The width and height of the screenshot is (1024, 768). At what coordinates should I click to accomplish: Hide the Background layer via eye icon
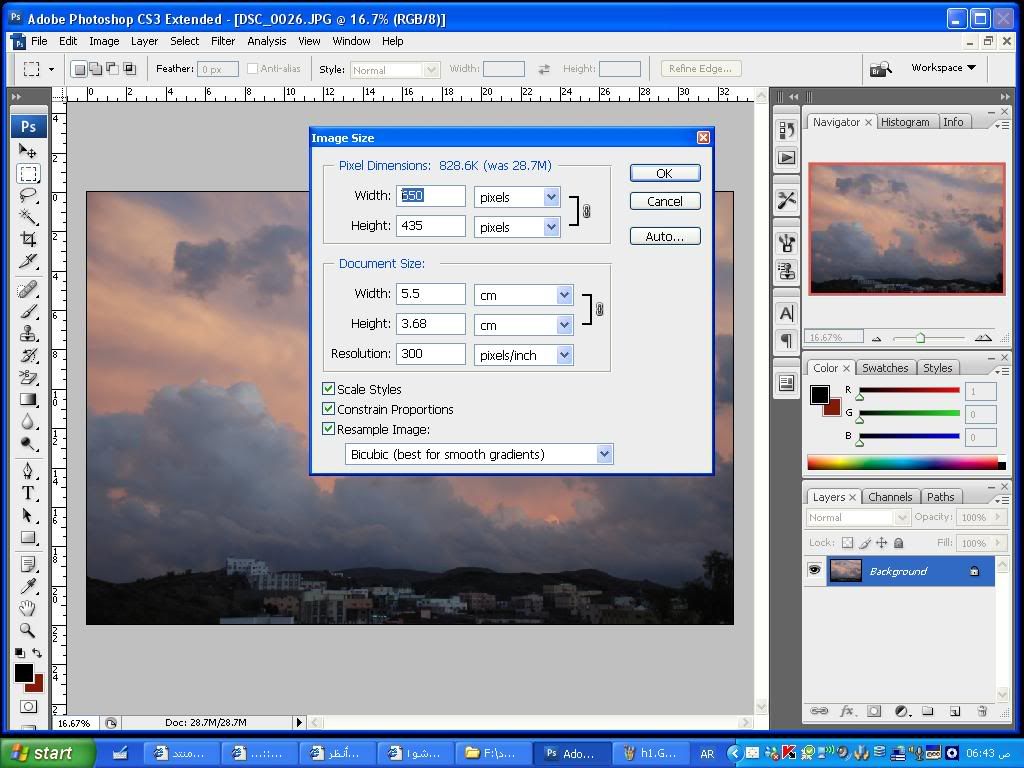tap(815, 571)
